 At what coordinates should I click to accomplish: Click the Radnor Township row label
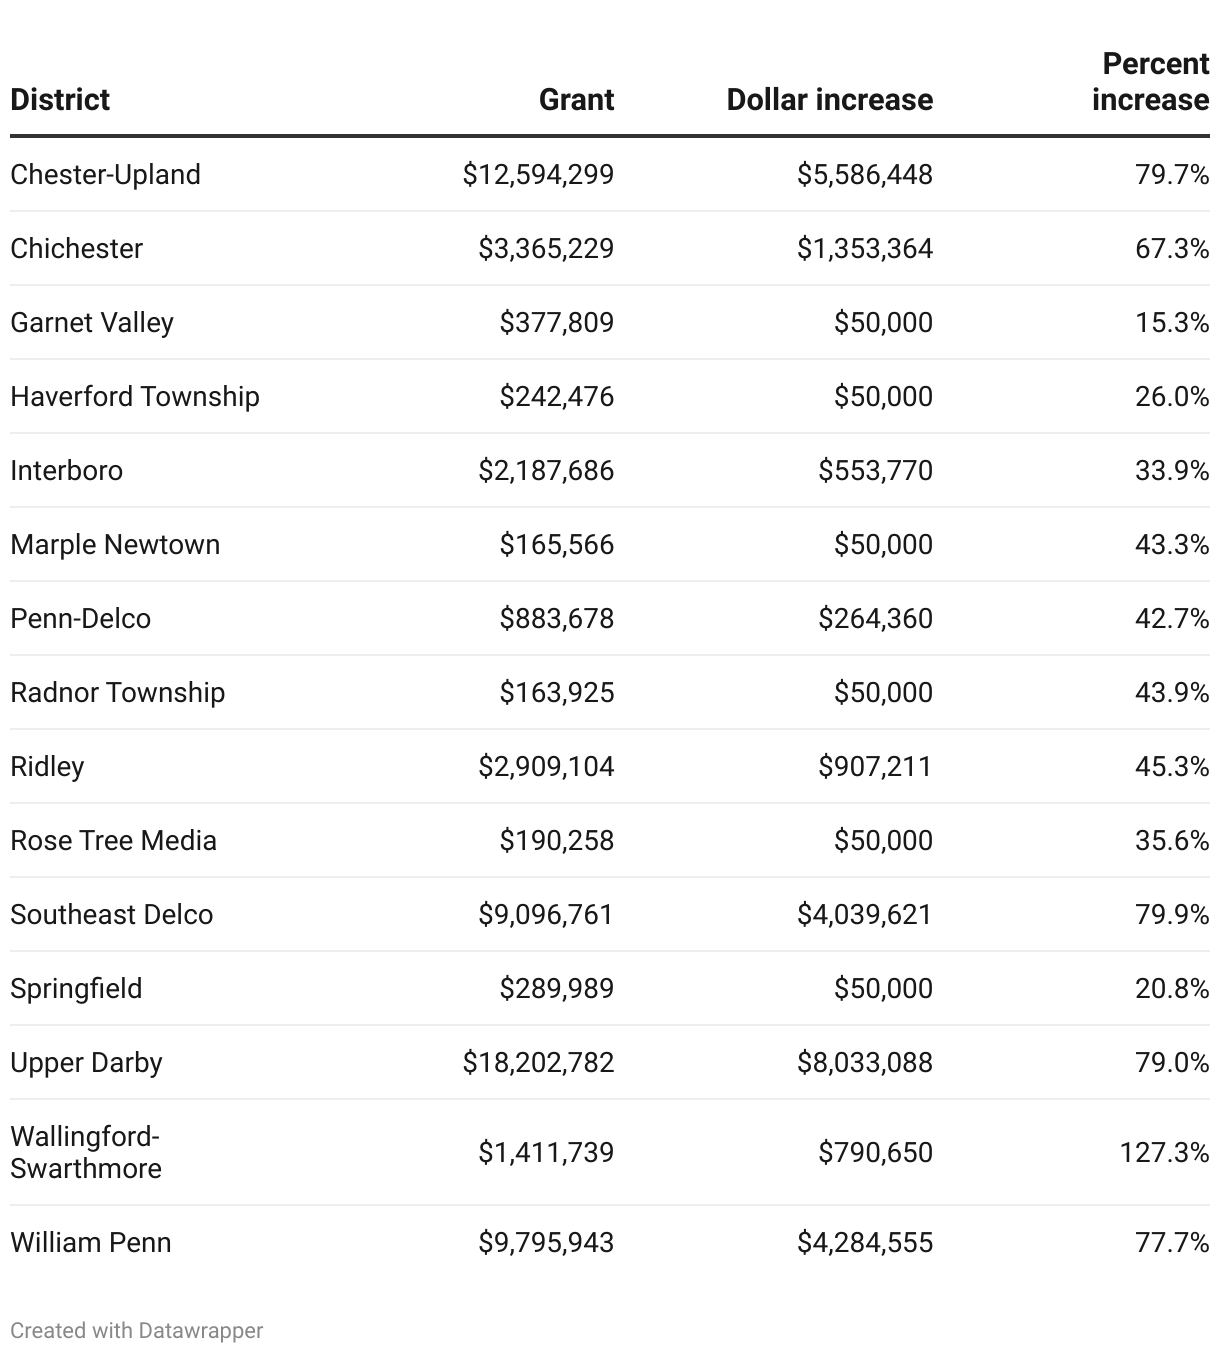[x=117, y=693]
